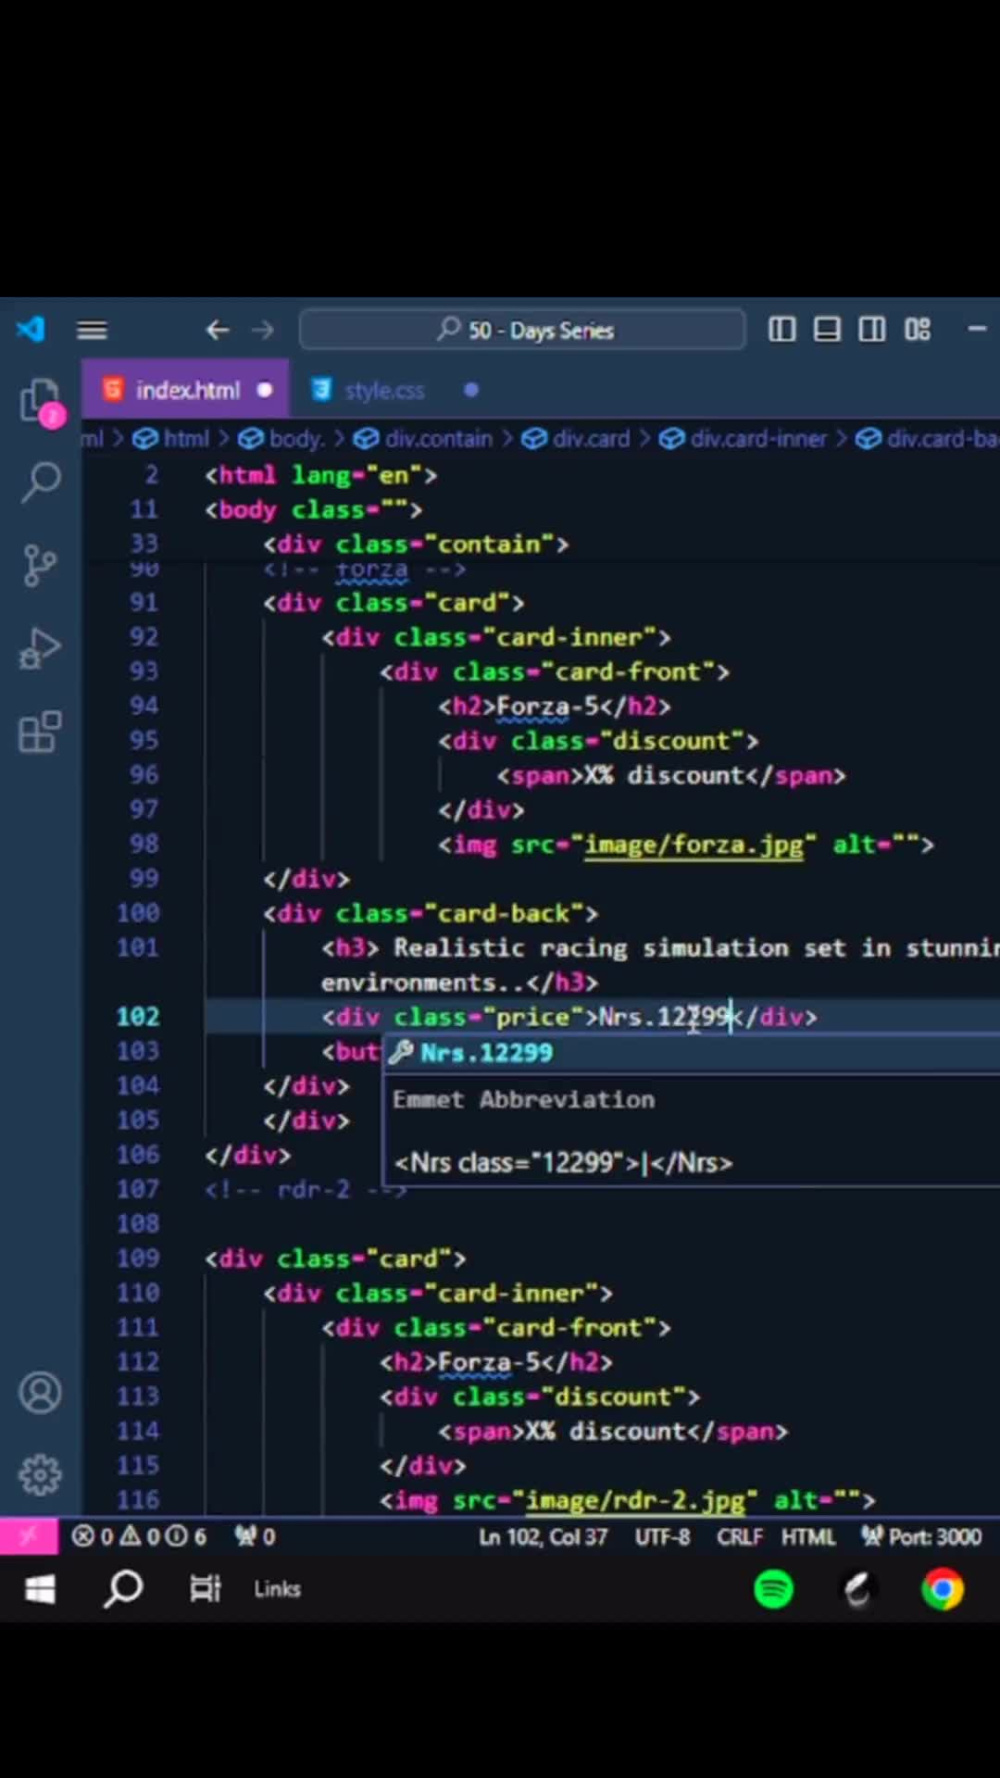Click ports forwarded '0' status item
The height and width of the screenshot is (1778, 1000).
(x=254, y=1537)
